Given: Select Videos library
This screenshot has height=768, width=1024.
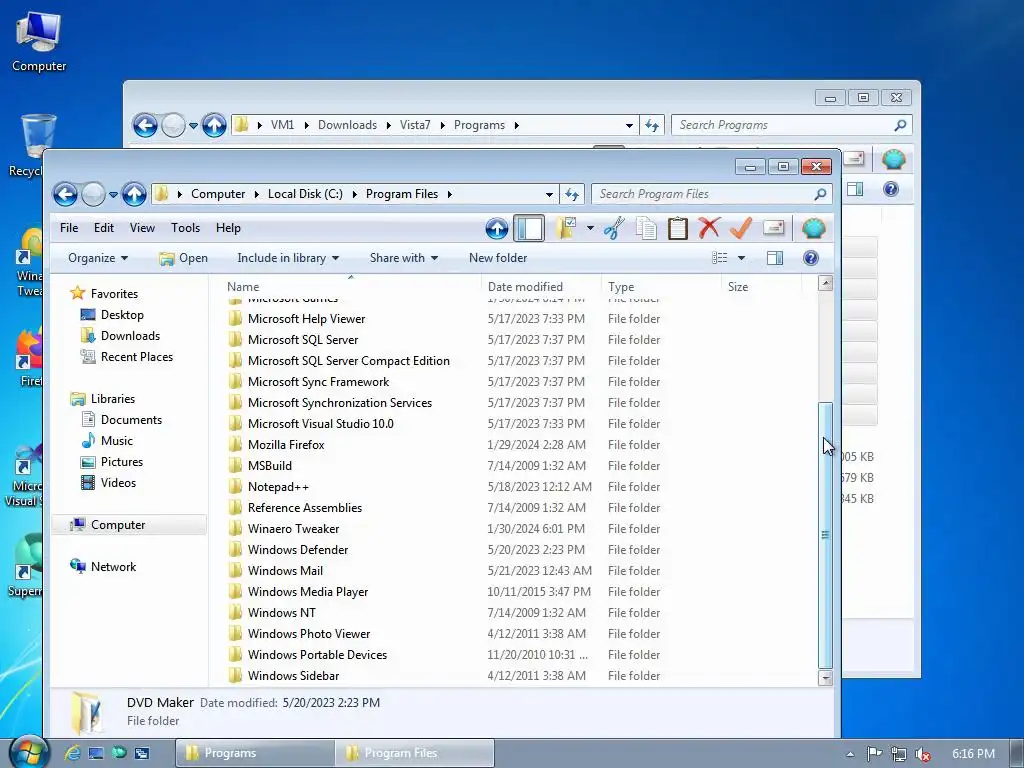Looking at the screenshot, I should point(118,483).
